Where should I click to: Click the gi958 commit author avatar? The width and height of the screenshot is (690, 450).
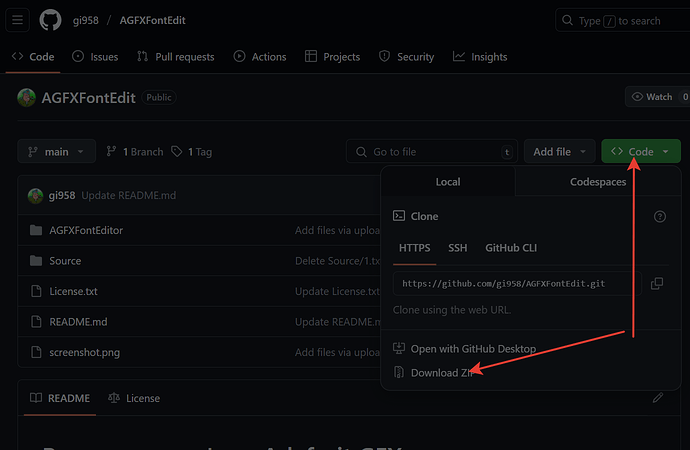tap(36, 195)
